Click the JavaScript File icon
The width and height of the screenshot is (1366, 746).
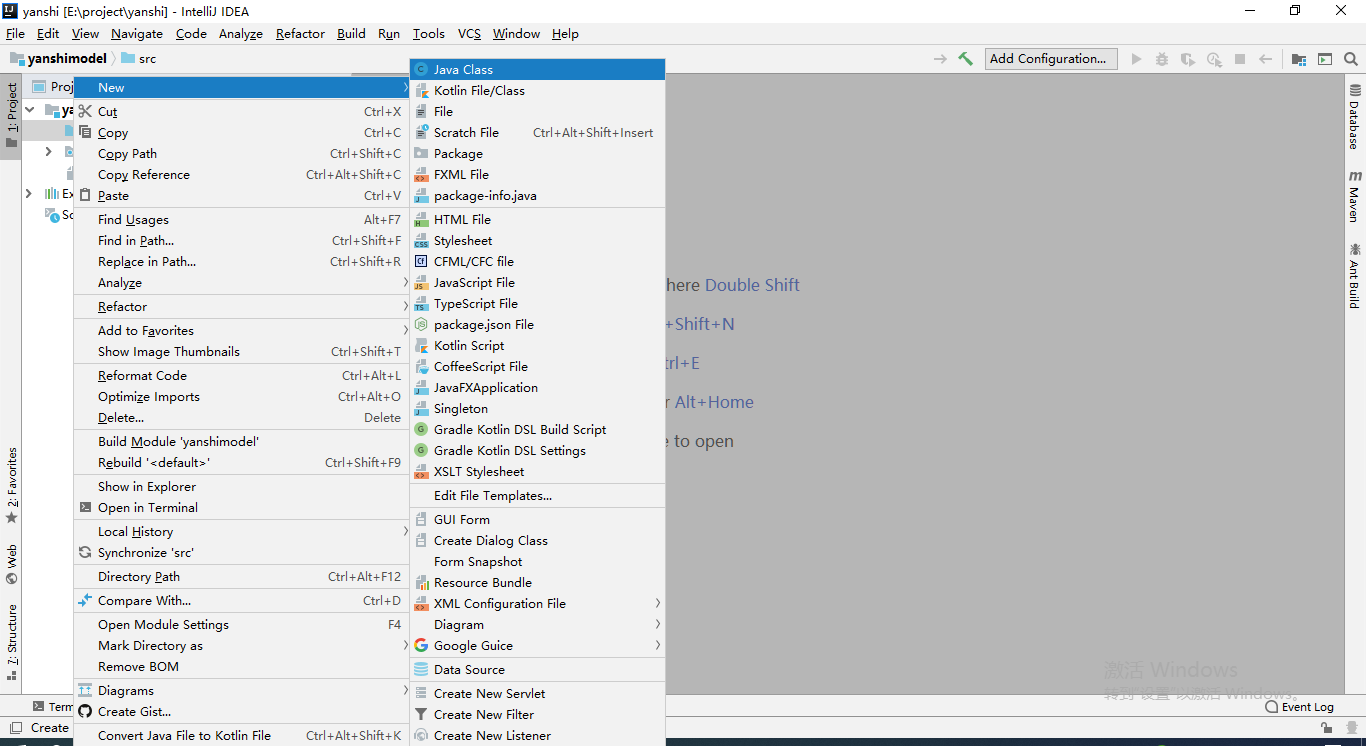point(421,282)
